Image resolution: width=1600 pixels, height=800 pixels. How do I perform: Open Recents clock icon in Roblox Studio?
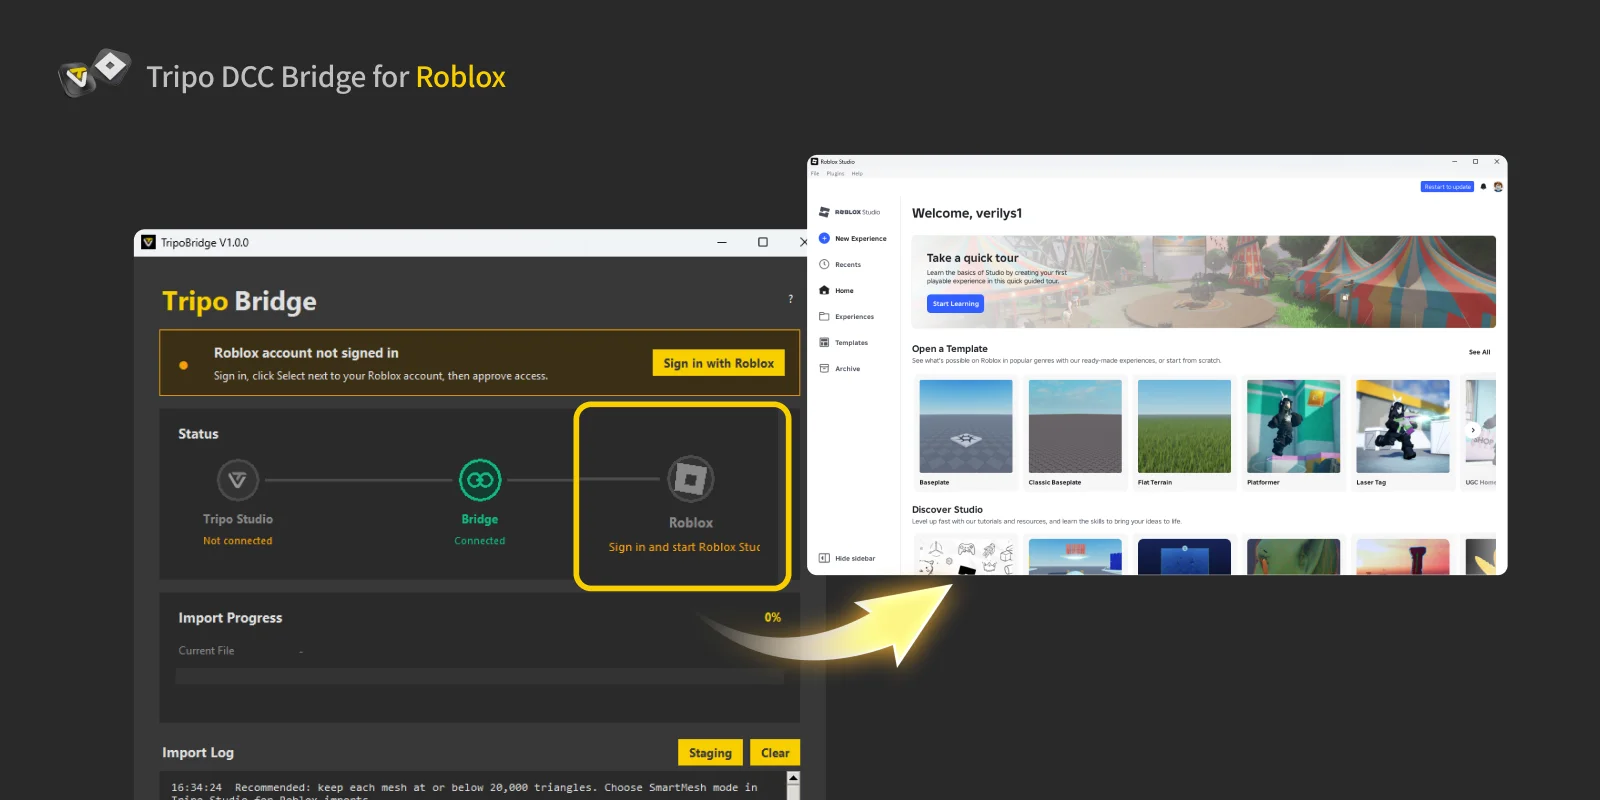[824, 264]
